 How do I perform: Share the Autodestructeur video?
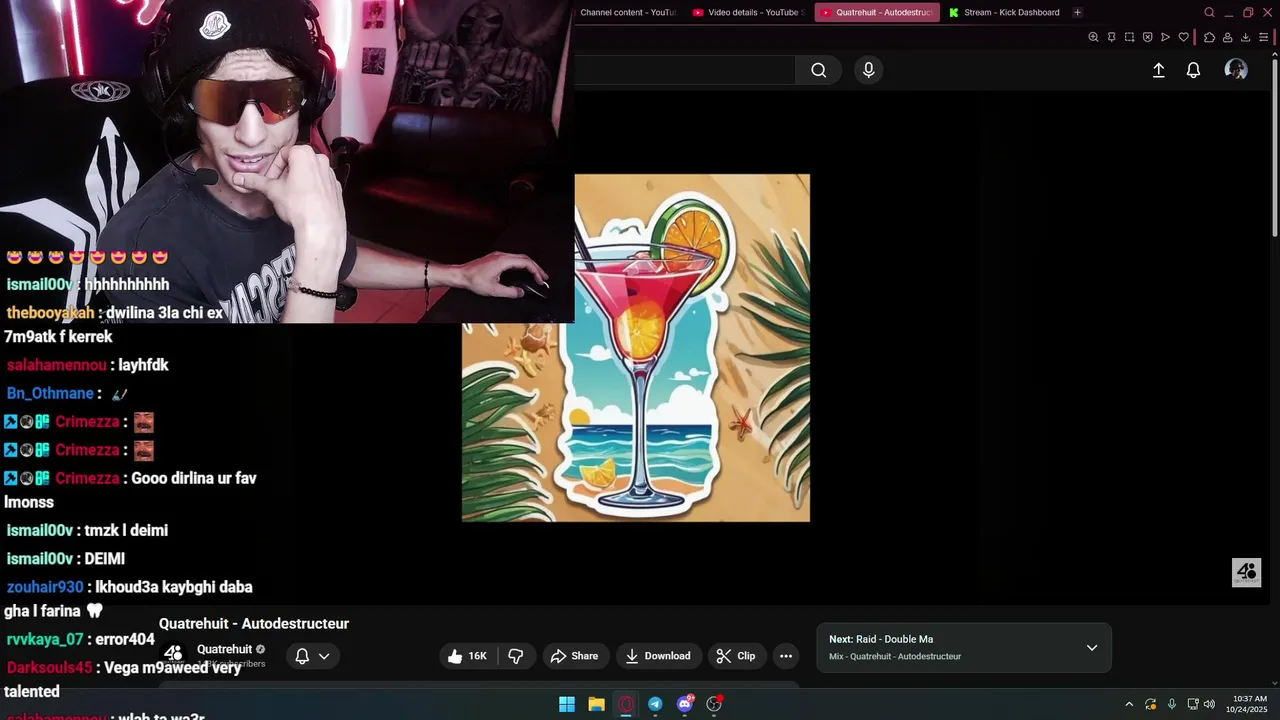point(575,656)
